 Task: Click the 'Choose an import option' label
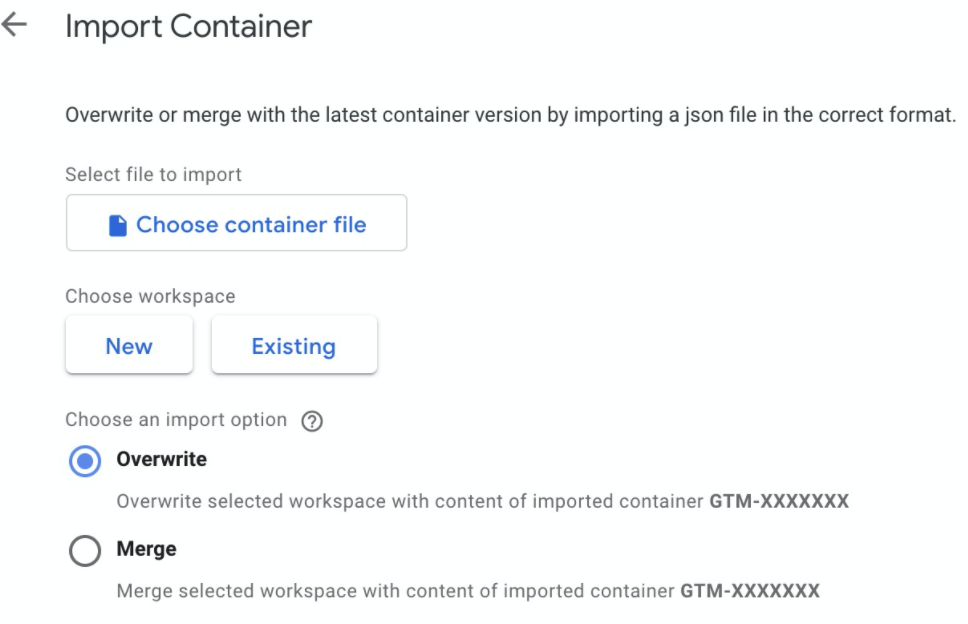click(x=176, y=420)
